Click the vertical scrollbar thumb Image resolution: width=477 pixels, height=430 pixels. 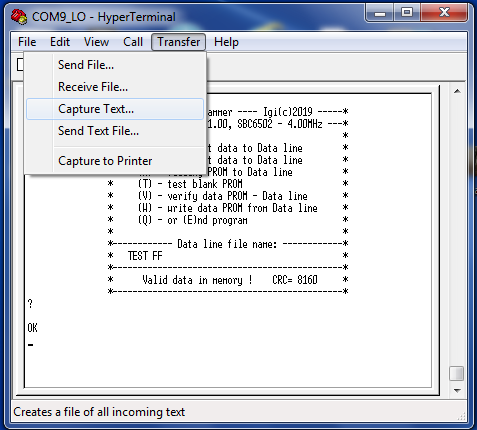[x=457, y=373]
